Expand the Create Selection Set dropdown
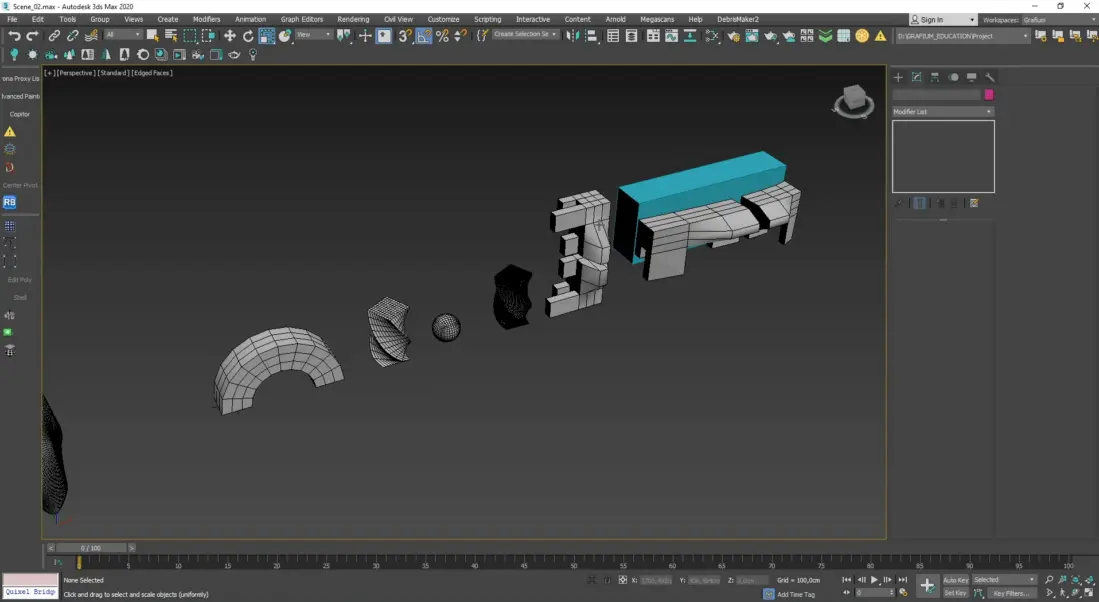Image resolution: width=1099 pixels, height=602 pixels. tap(525, 34)
